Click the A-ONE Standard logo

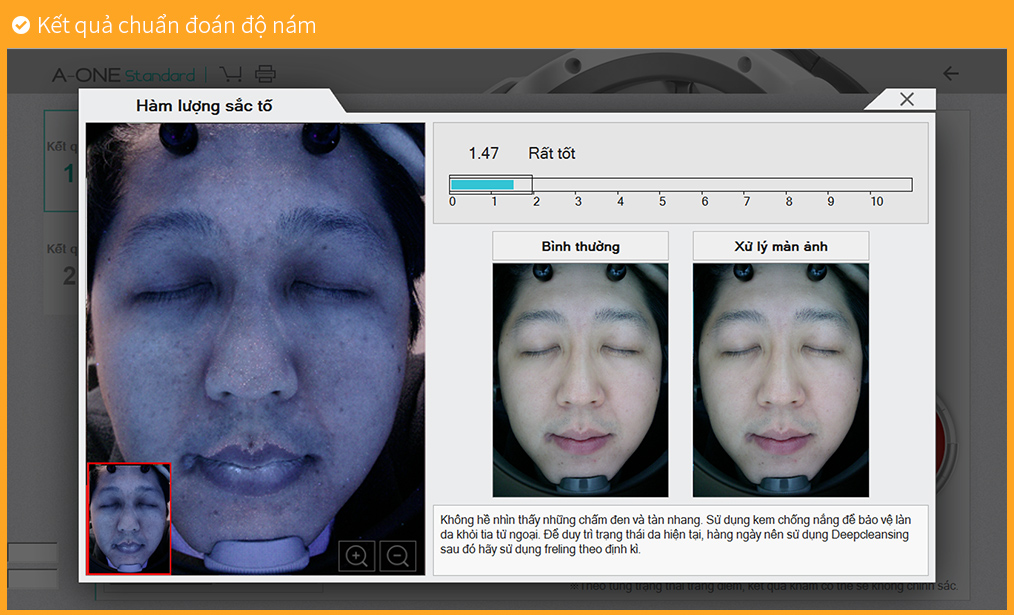123,75
